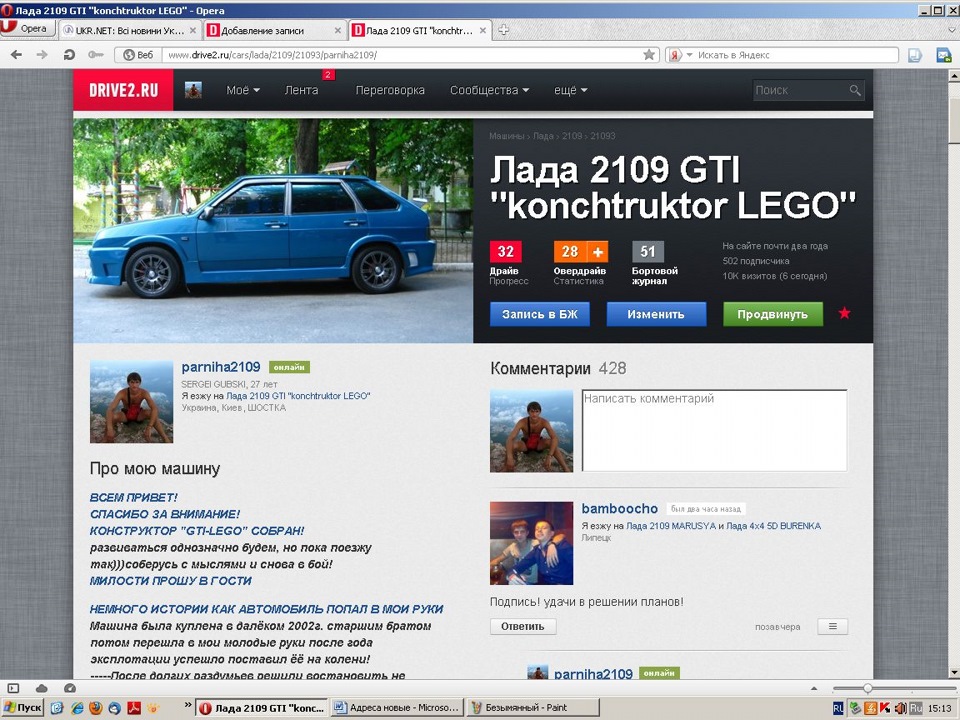Open the Windows Пуск start button
This screenshot has width=960, height=720.
23,708
